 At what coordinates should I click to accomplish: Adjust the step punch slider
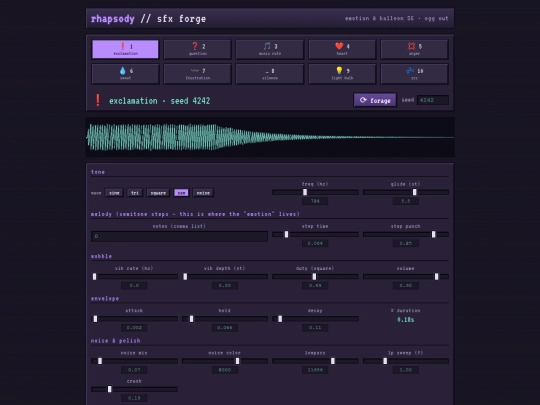pos(406,235)
